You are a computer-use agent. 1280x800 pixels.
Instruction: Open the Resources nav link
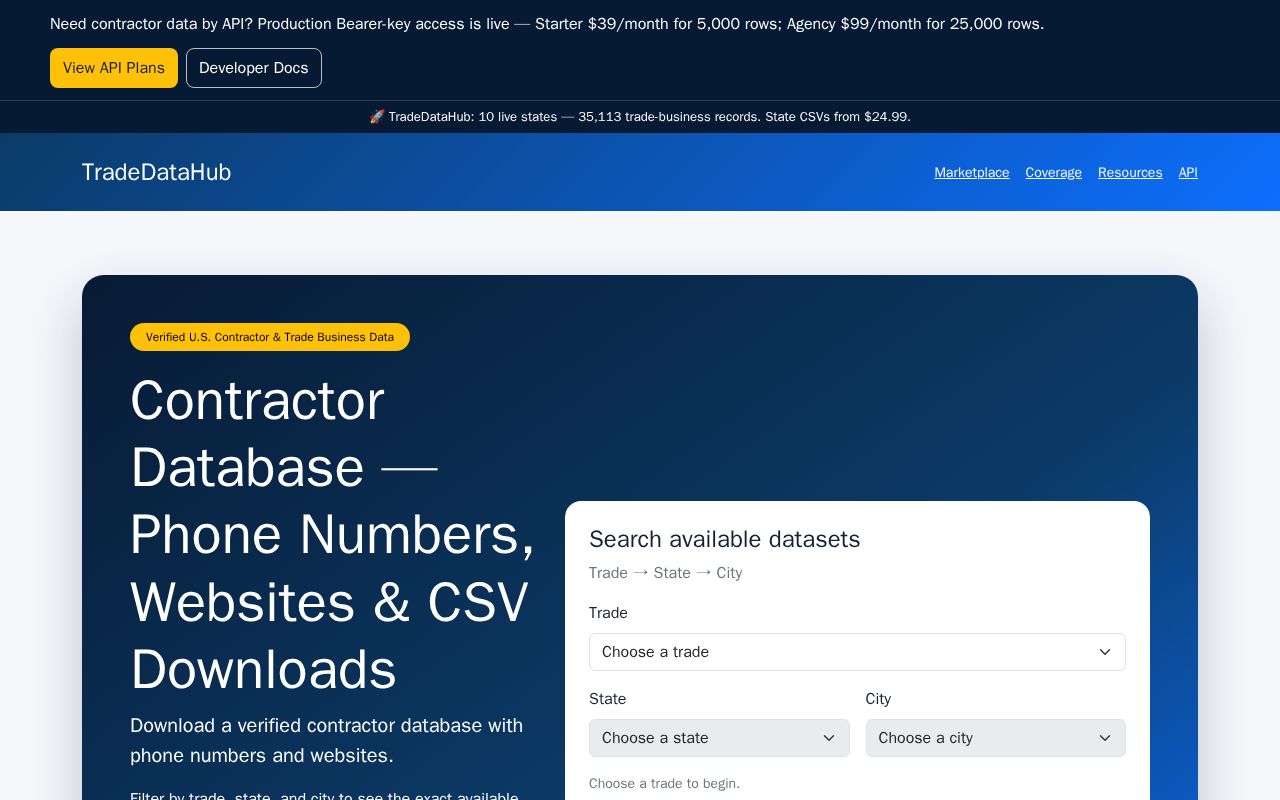(x=1130, y=172)
